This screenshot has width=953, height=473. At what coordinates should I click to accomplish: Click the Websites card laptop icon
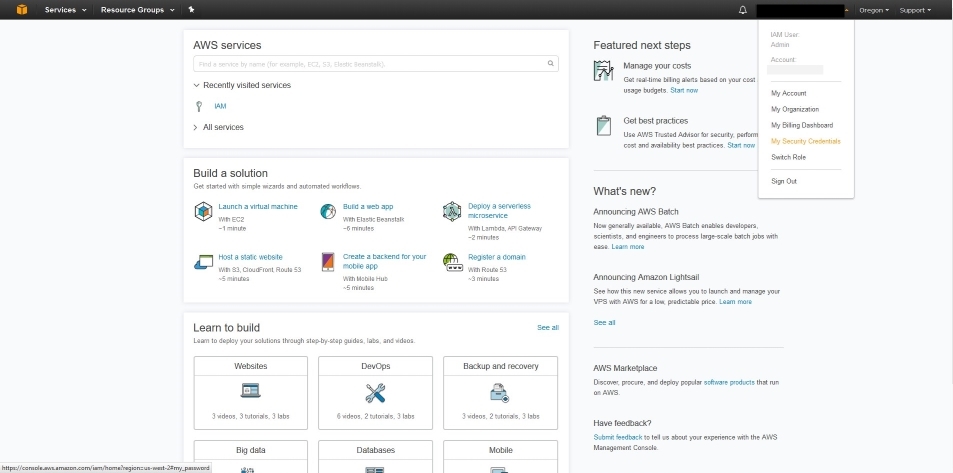click(x=250, y=390)
